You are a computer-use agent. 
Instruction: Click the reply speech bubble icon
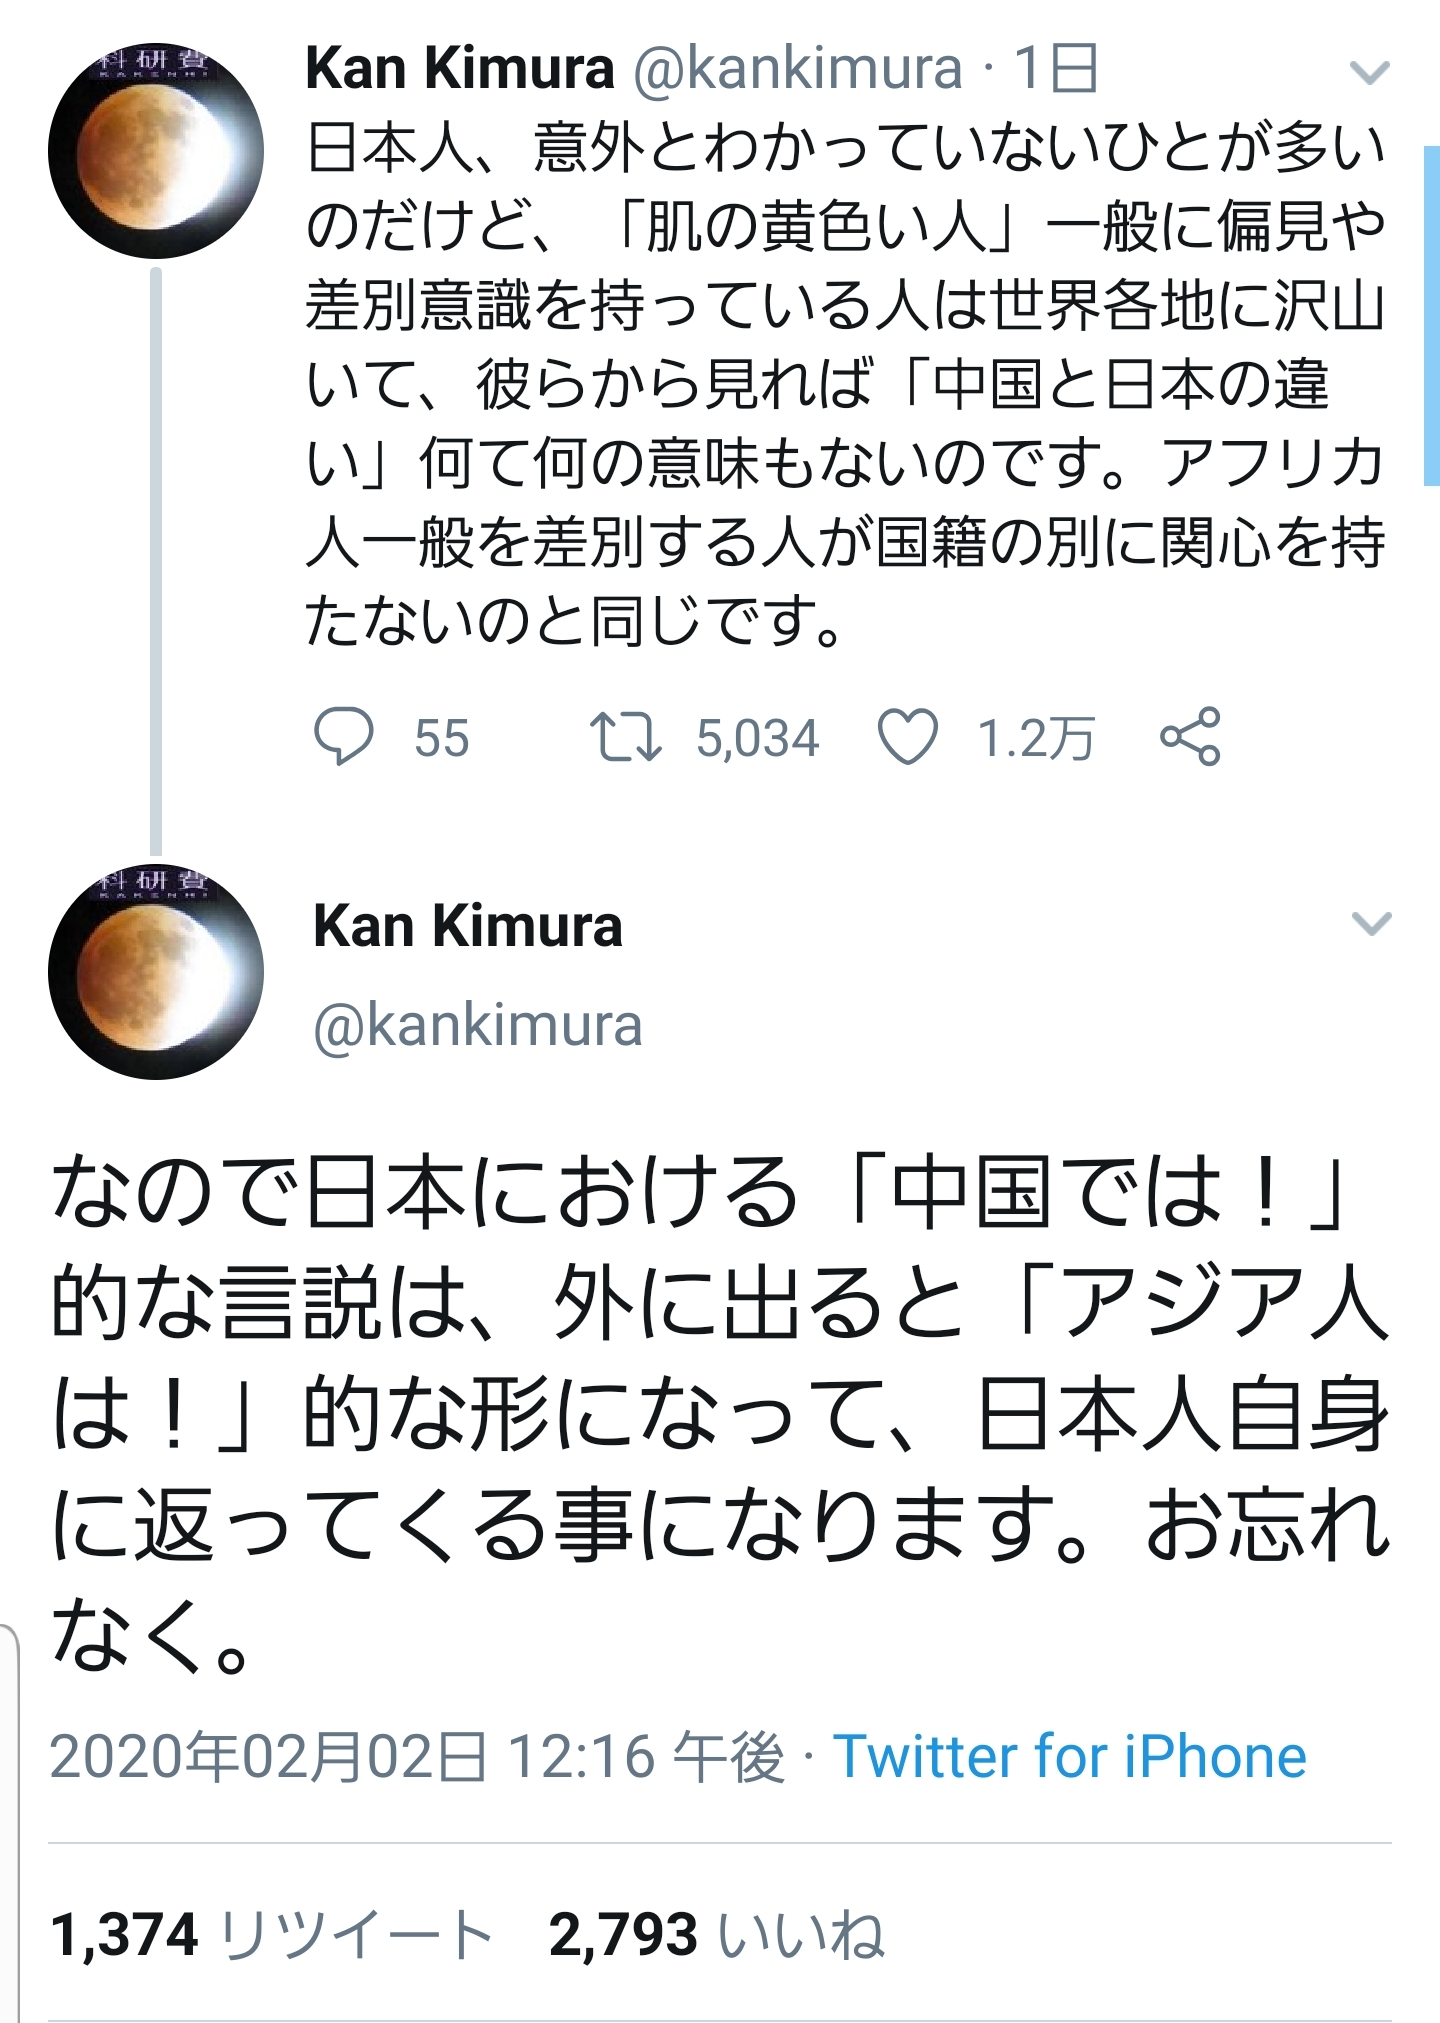344,737
